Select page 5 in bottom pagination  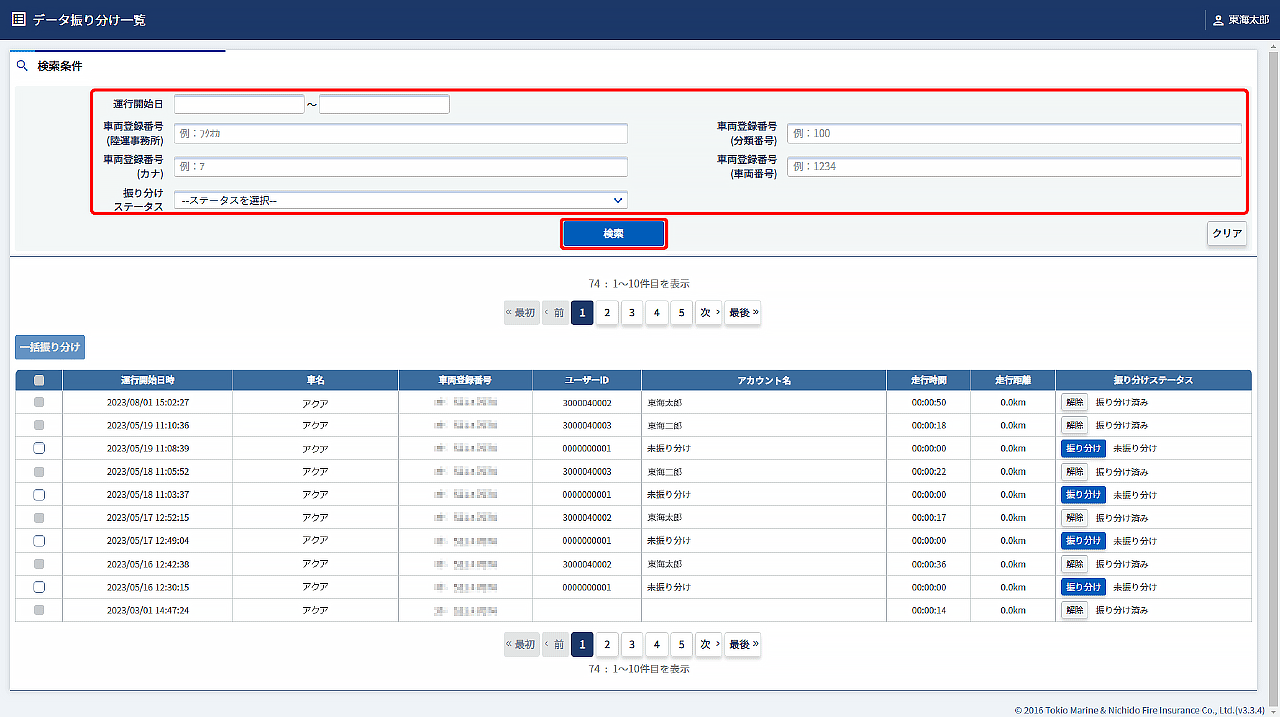coord(680,645)
